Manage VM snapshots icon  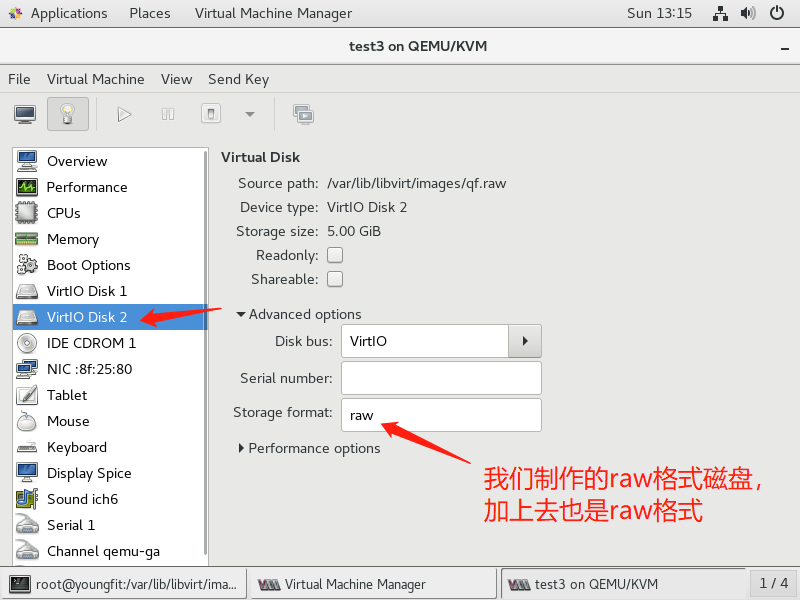coord(304,114)
